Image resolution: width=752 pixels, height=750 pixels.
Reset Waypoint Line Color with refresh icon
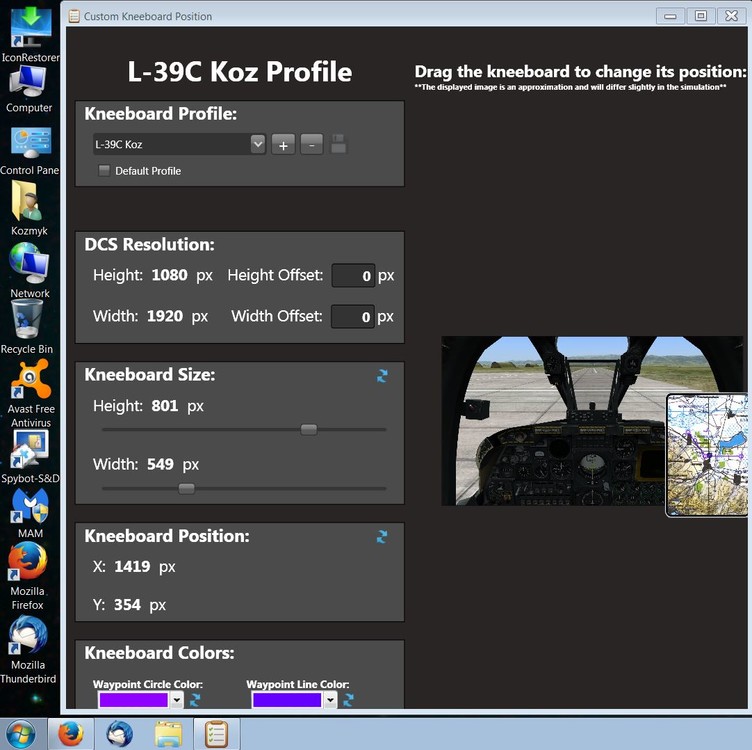(349, 700)
